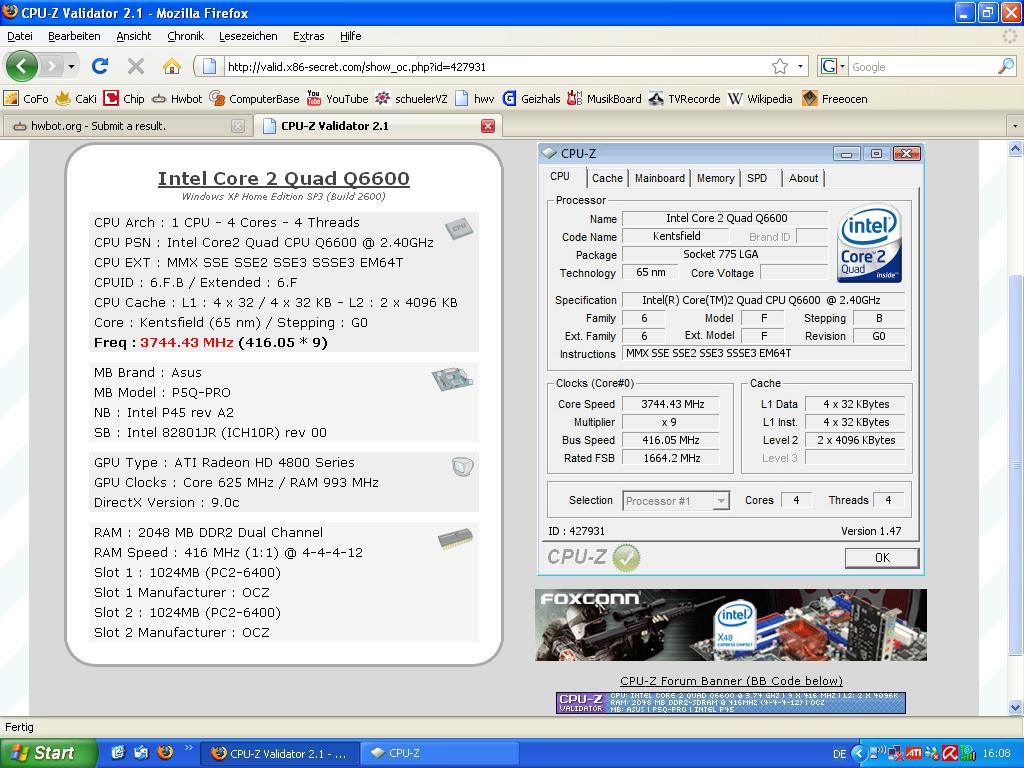Open the TVRecorde bookmark
The image size is (1024, 768).
684,99
